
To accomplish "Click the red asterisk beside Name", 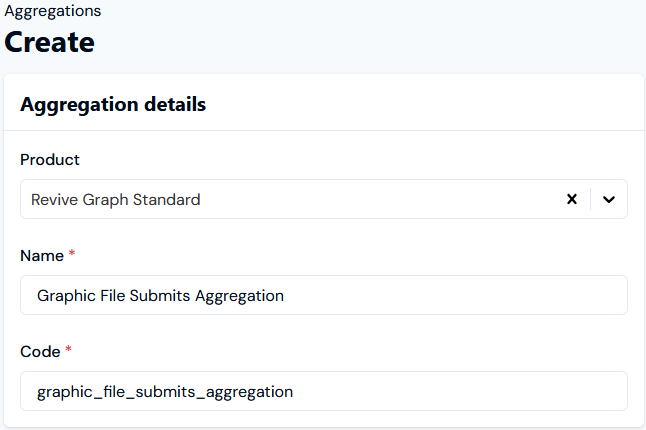I will [72, 255].
